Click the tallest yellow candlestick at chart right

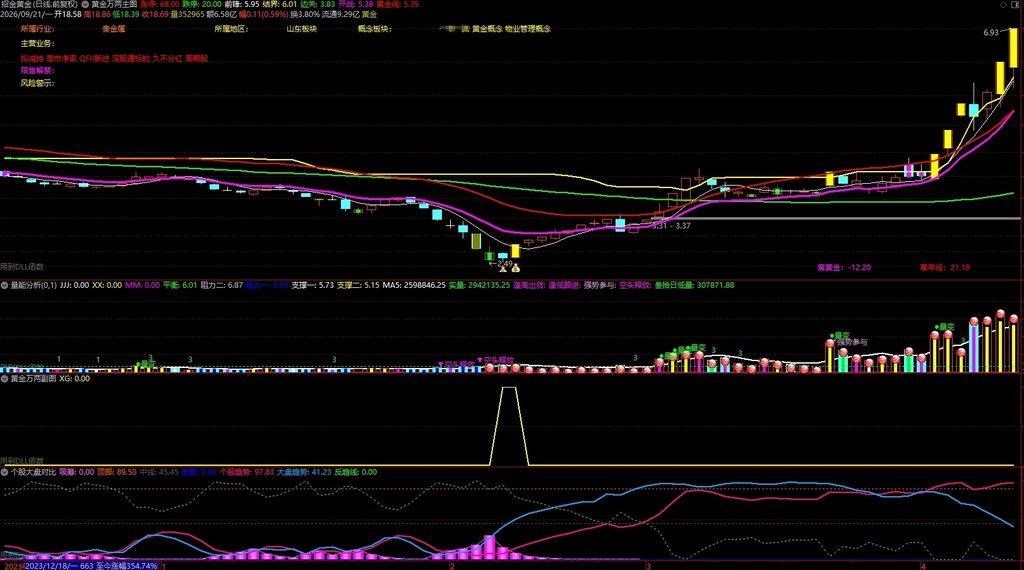(1014, 48)
